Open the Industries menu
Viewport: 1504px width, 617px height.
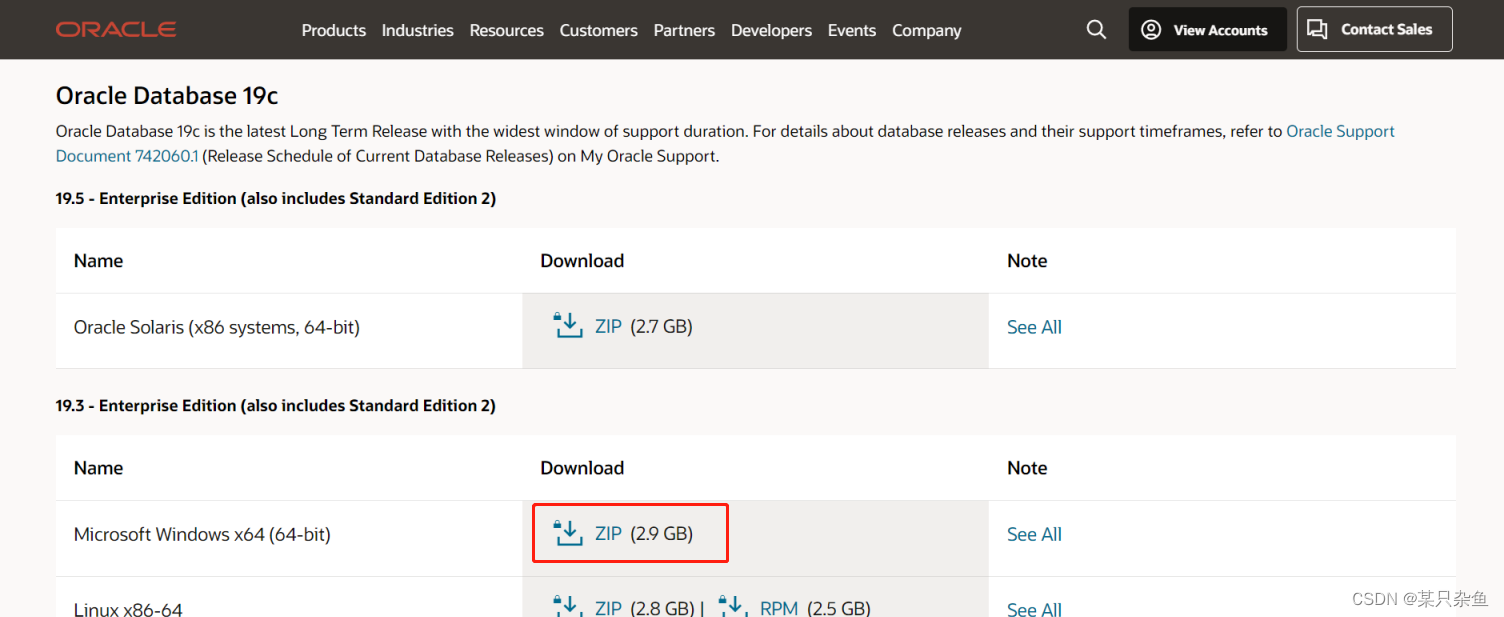[x=418, y=30]
